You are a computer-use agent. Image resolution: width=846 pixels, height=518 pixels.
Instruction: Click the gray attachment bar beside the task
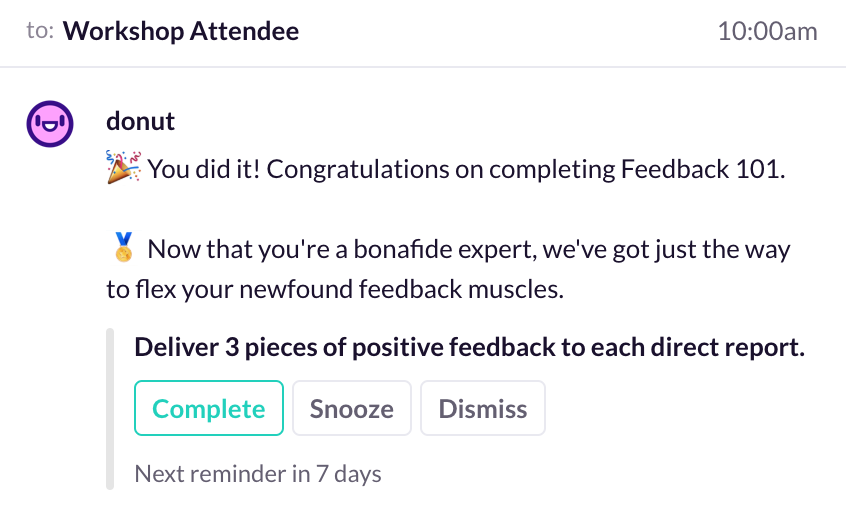click(110, 408)
